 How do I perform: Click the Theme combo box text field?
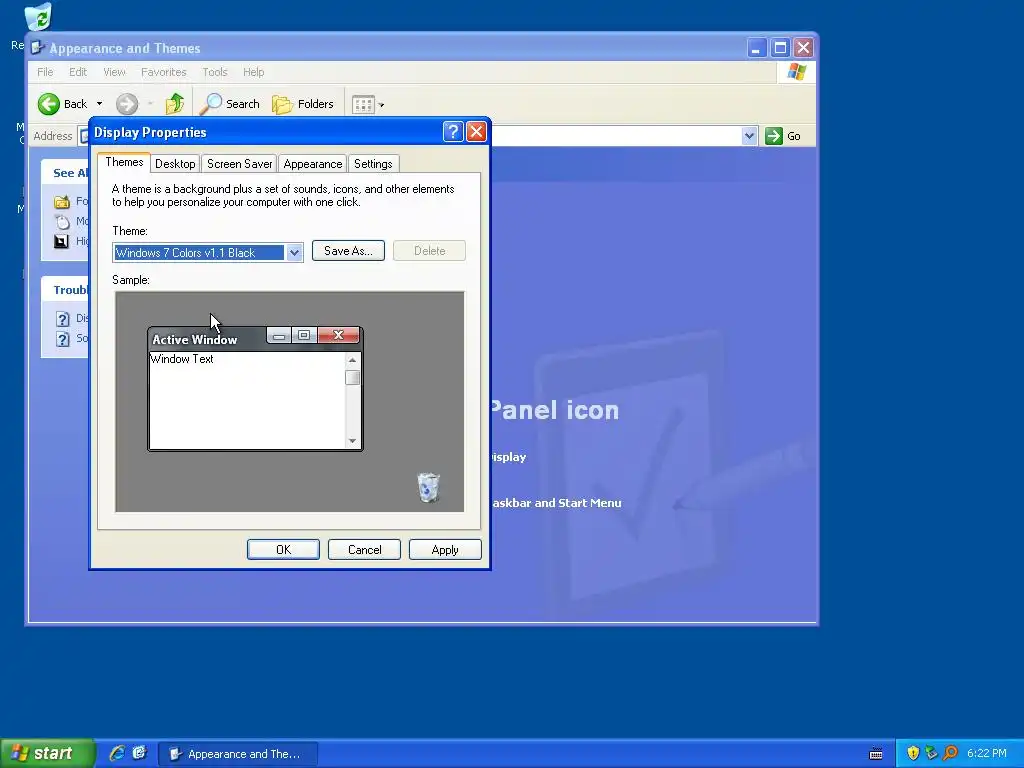point(199,253)
